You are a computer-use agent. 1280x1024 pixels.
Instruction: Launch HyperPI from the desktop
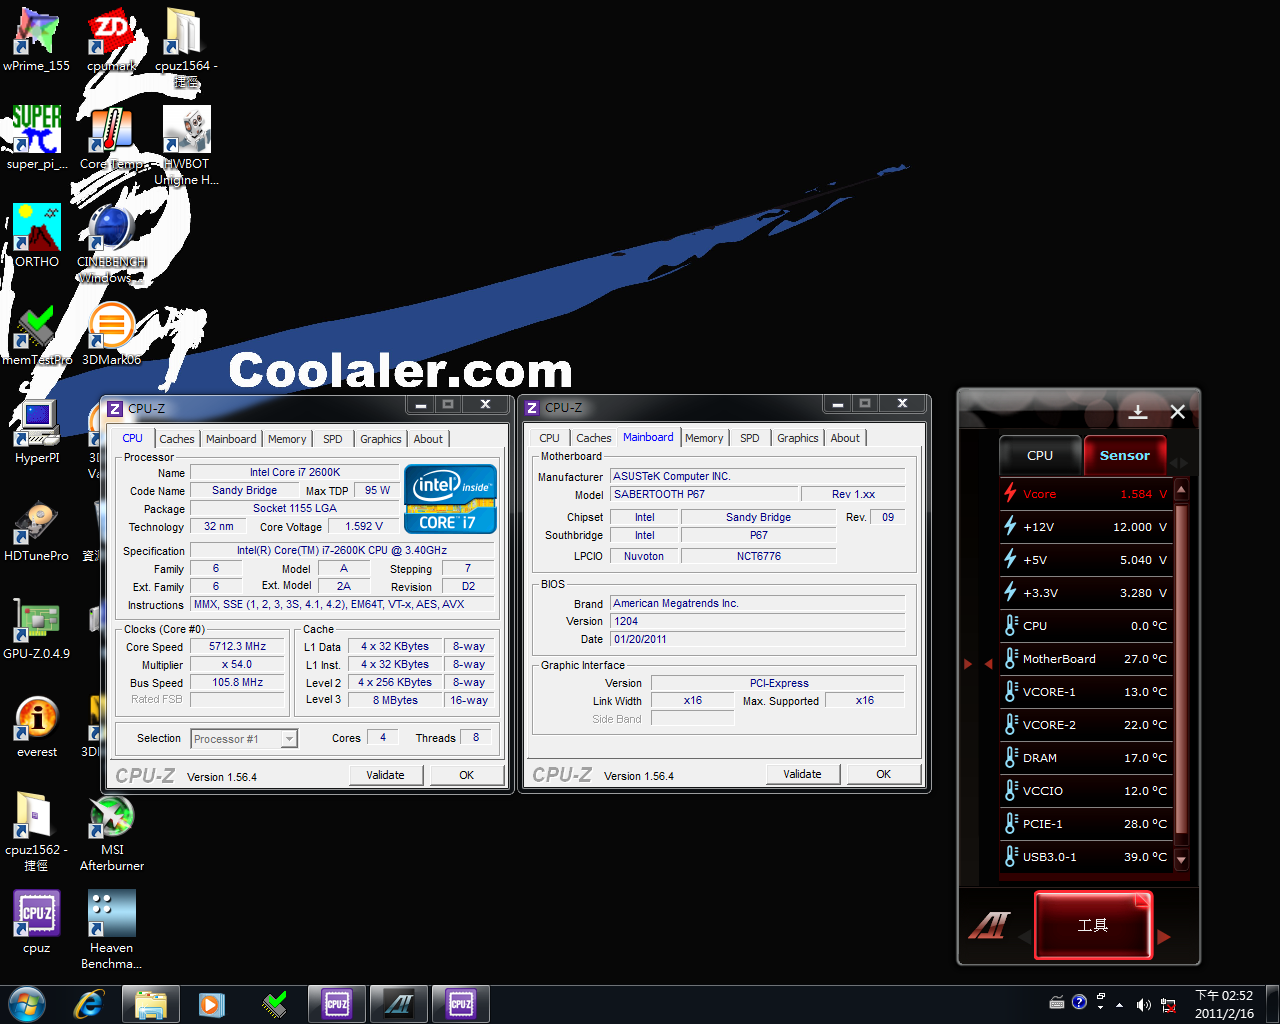(37, 432)
